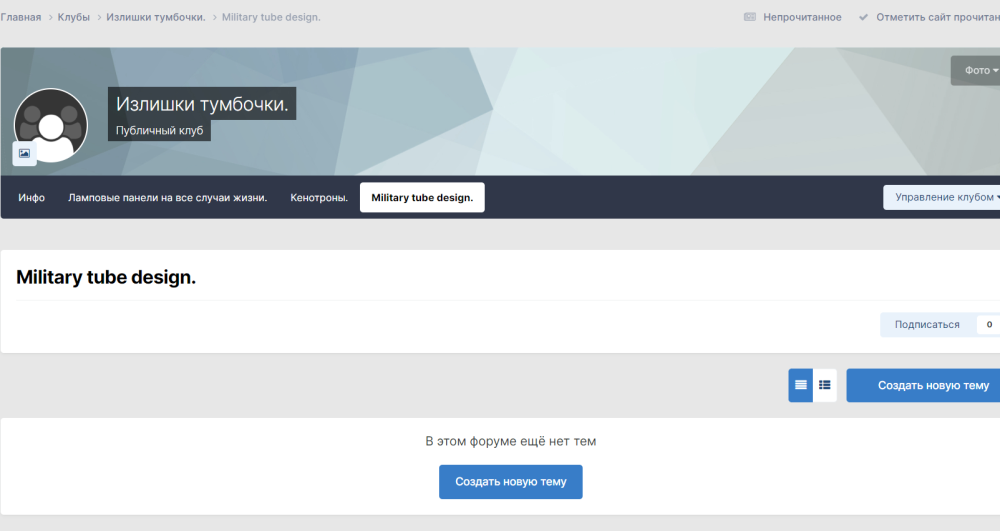
Task: Click the image upload icon on club avatar
Action: coord(24,154)
